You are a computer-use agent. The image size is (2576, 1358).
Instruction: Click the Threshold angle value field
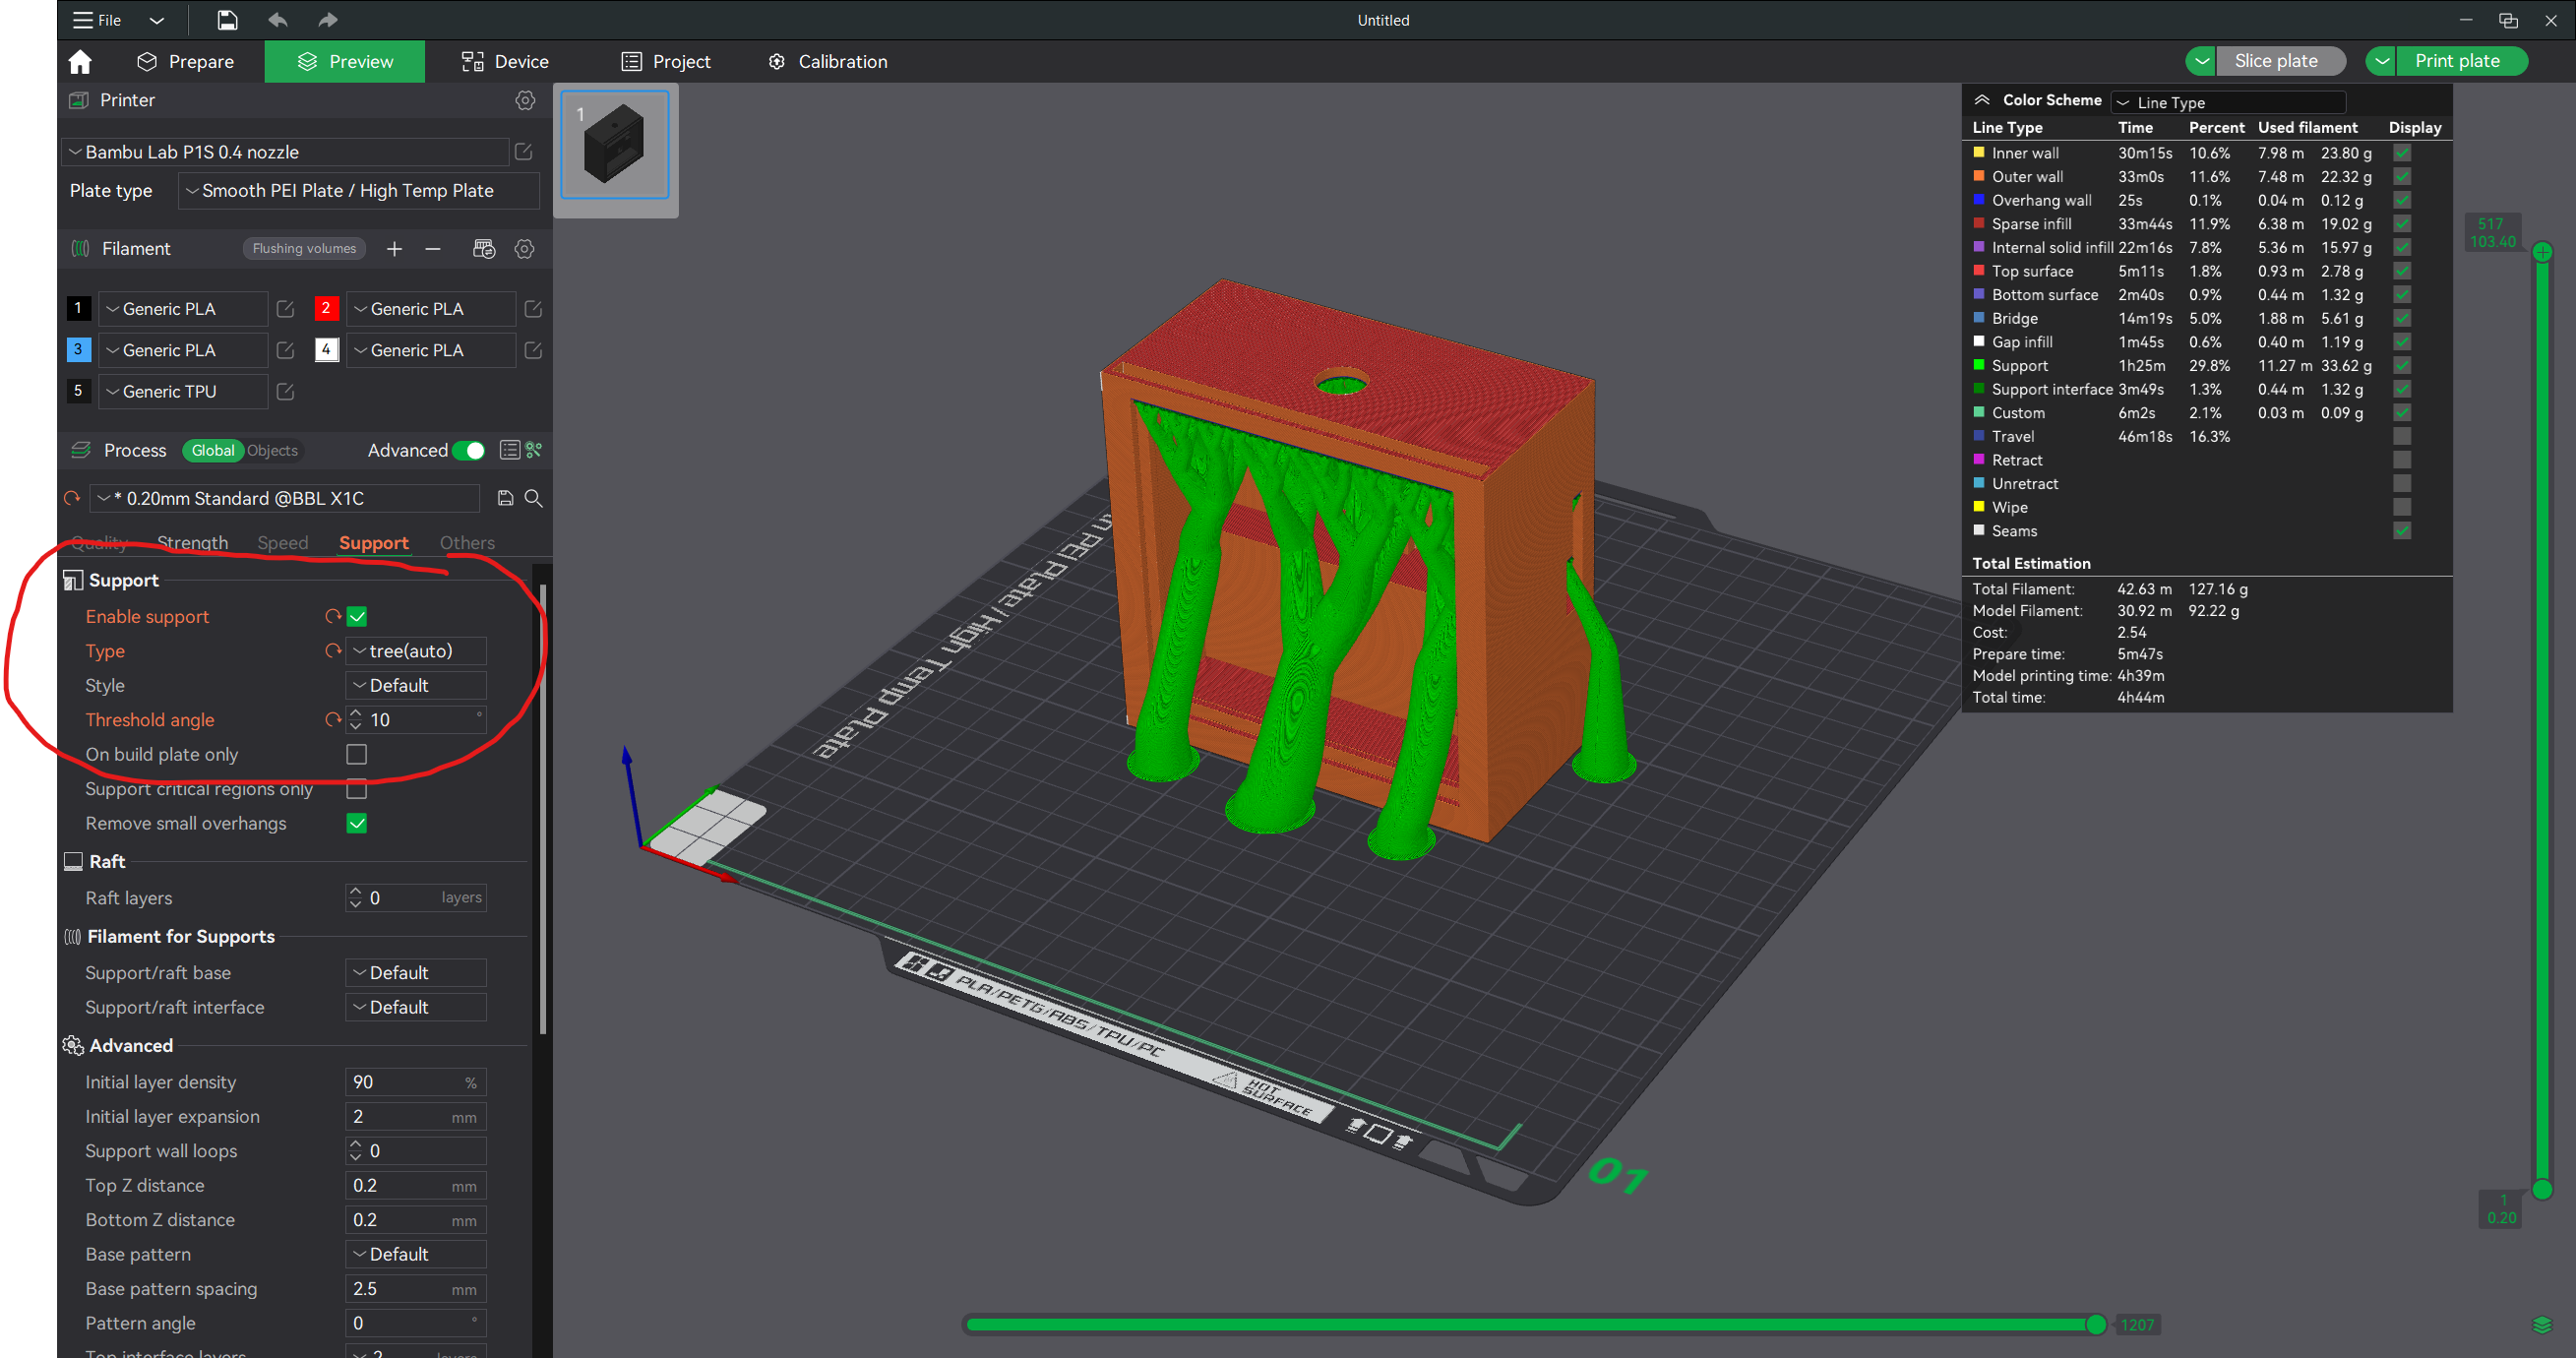coord(416,720)
